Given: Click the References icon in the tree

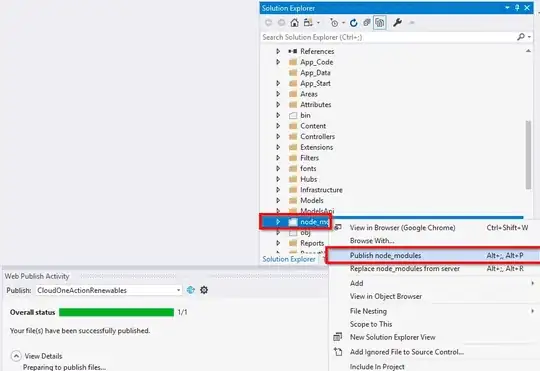Looking at the screenshot, I should point(292,51).
